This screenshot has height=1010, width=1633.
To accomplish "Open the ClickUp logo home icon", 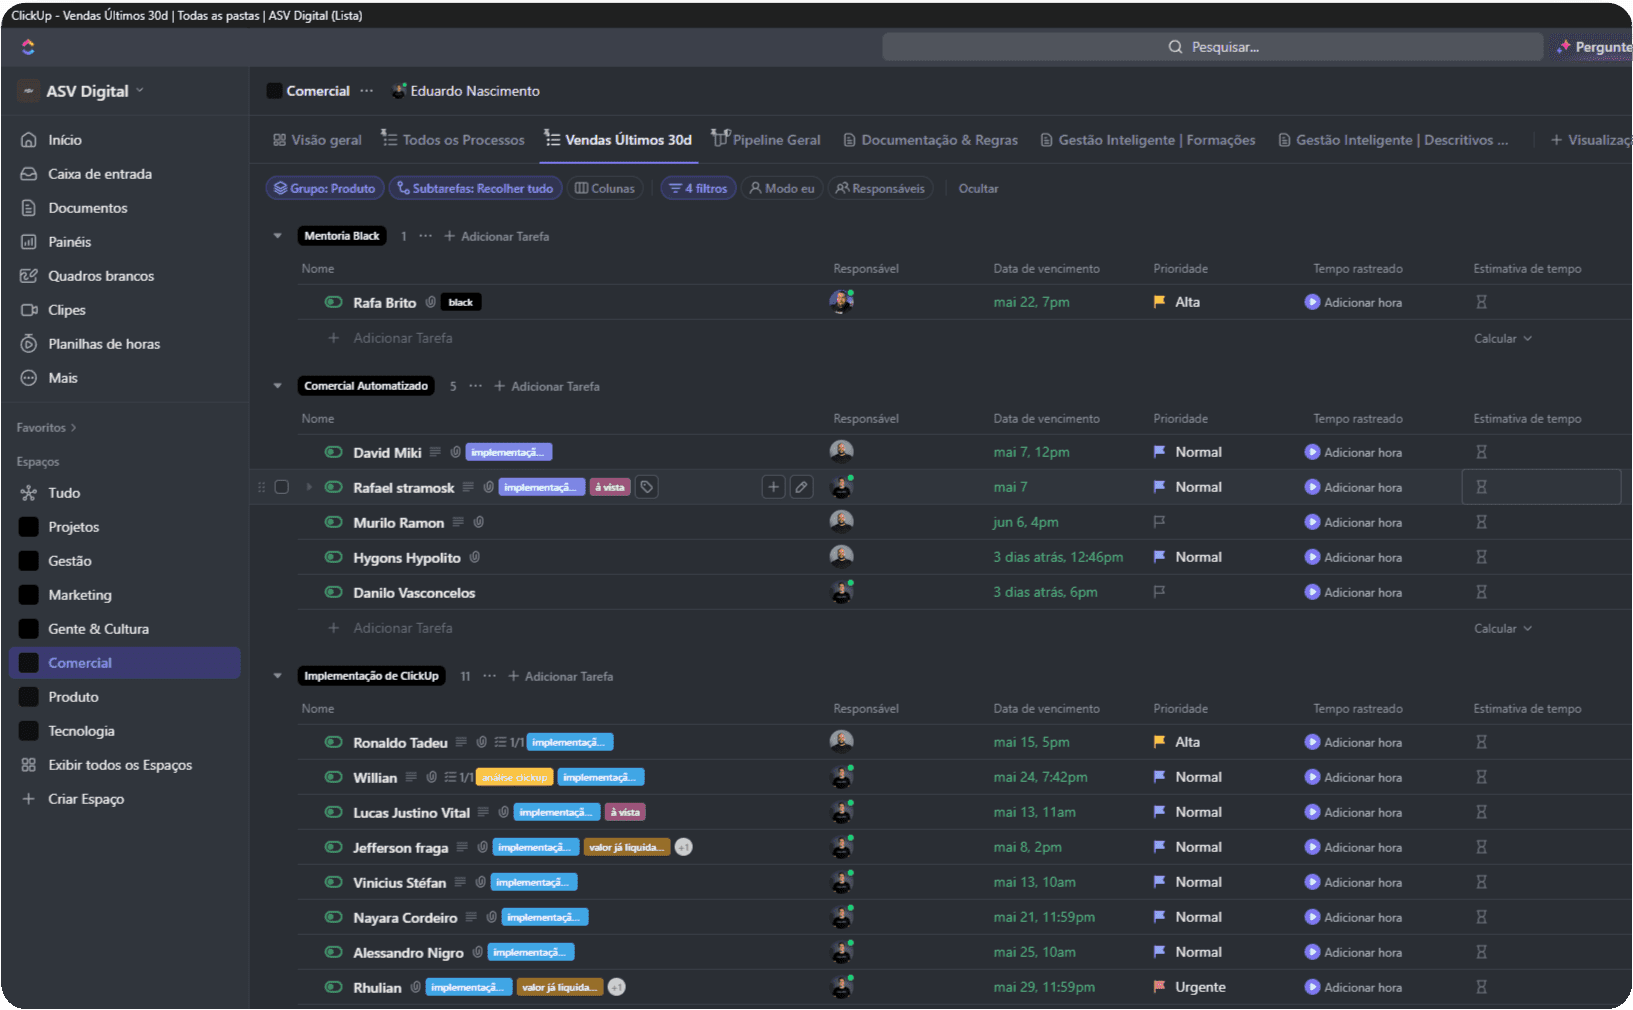I will click(x=28, y=47).
